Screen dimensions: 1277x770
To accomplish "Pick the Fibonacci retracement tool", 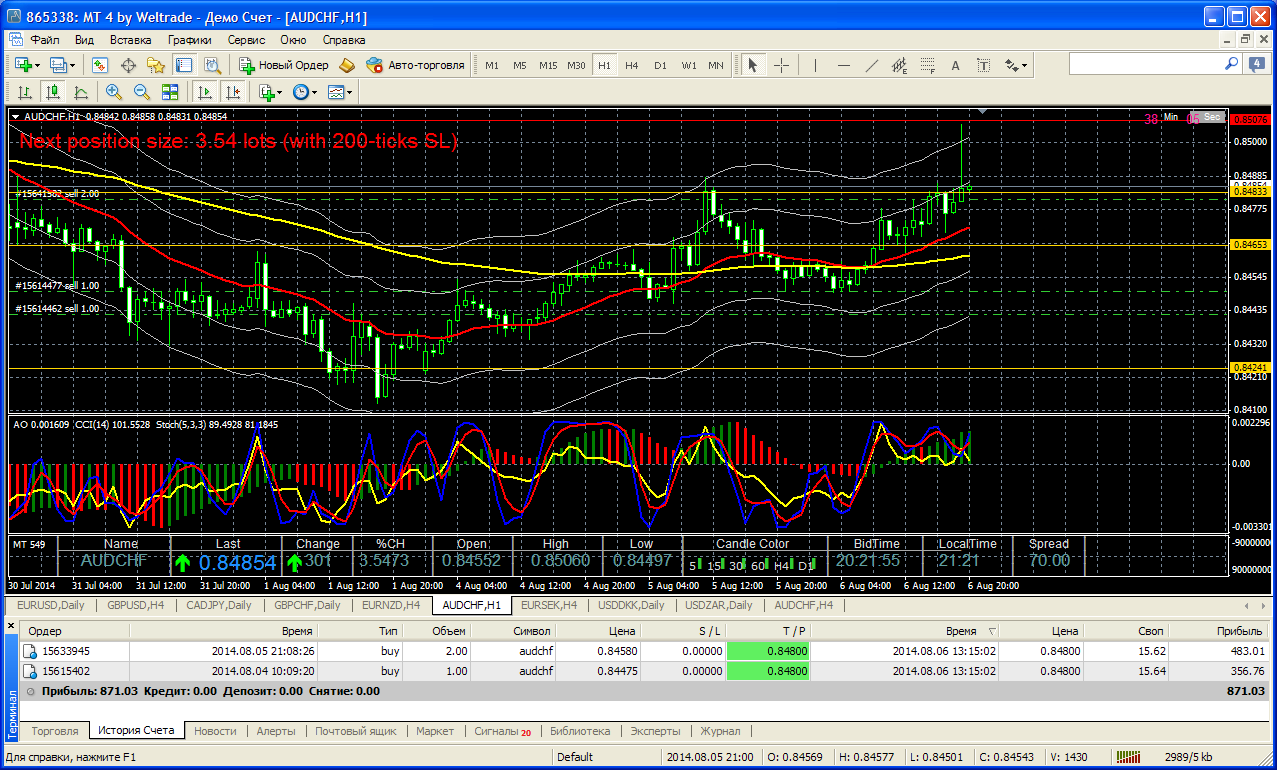I will 926,65.
